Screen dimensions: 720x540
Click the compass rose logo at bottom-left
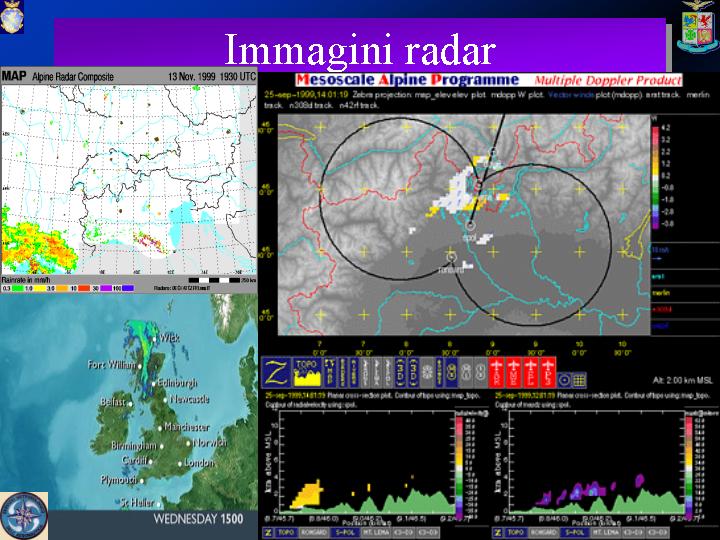tap(22, 515)
